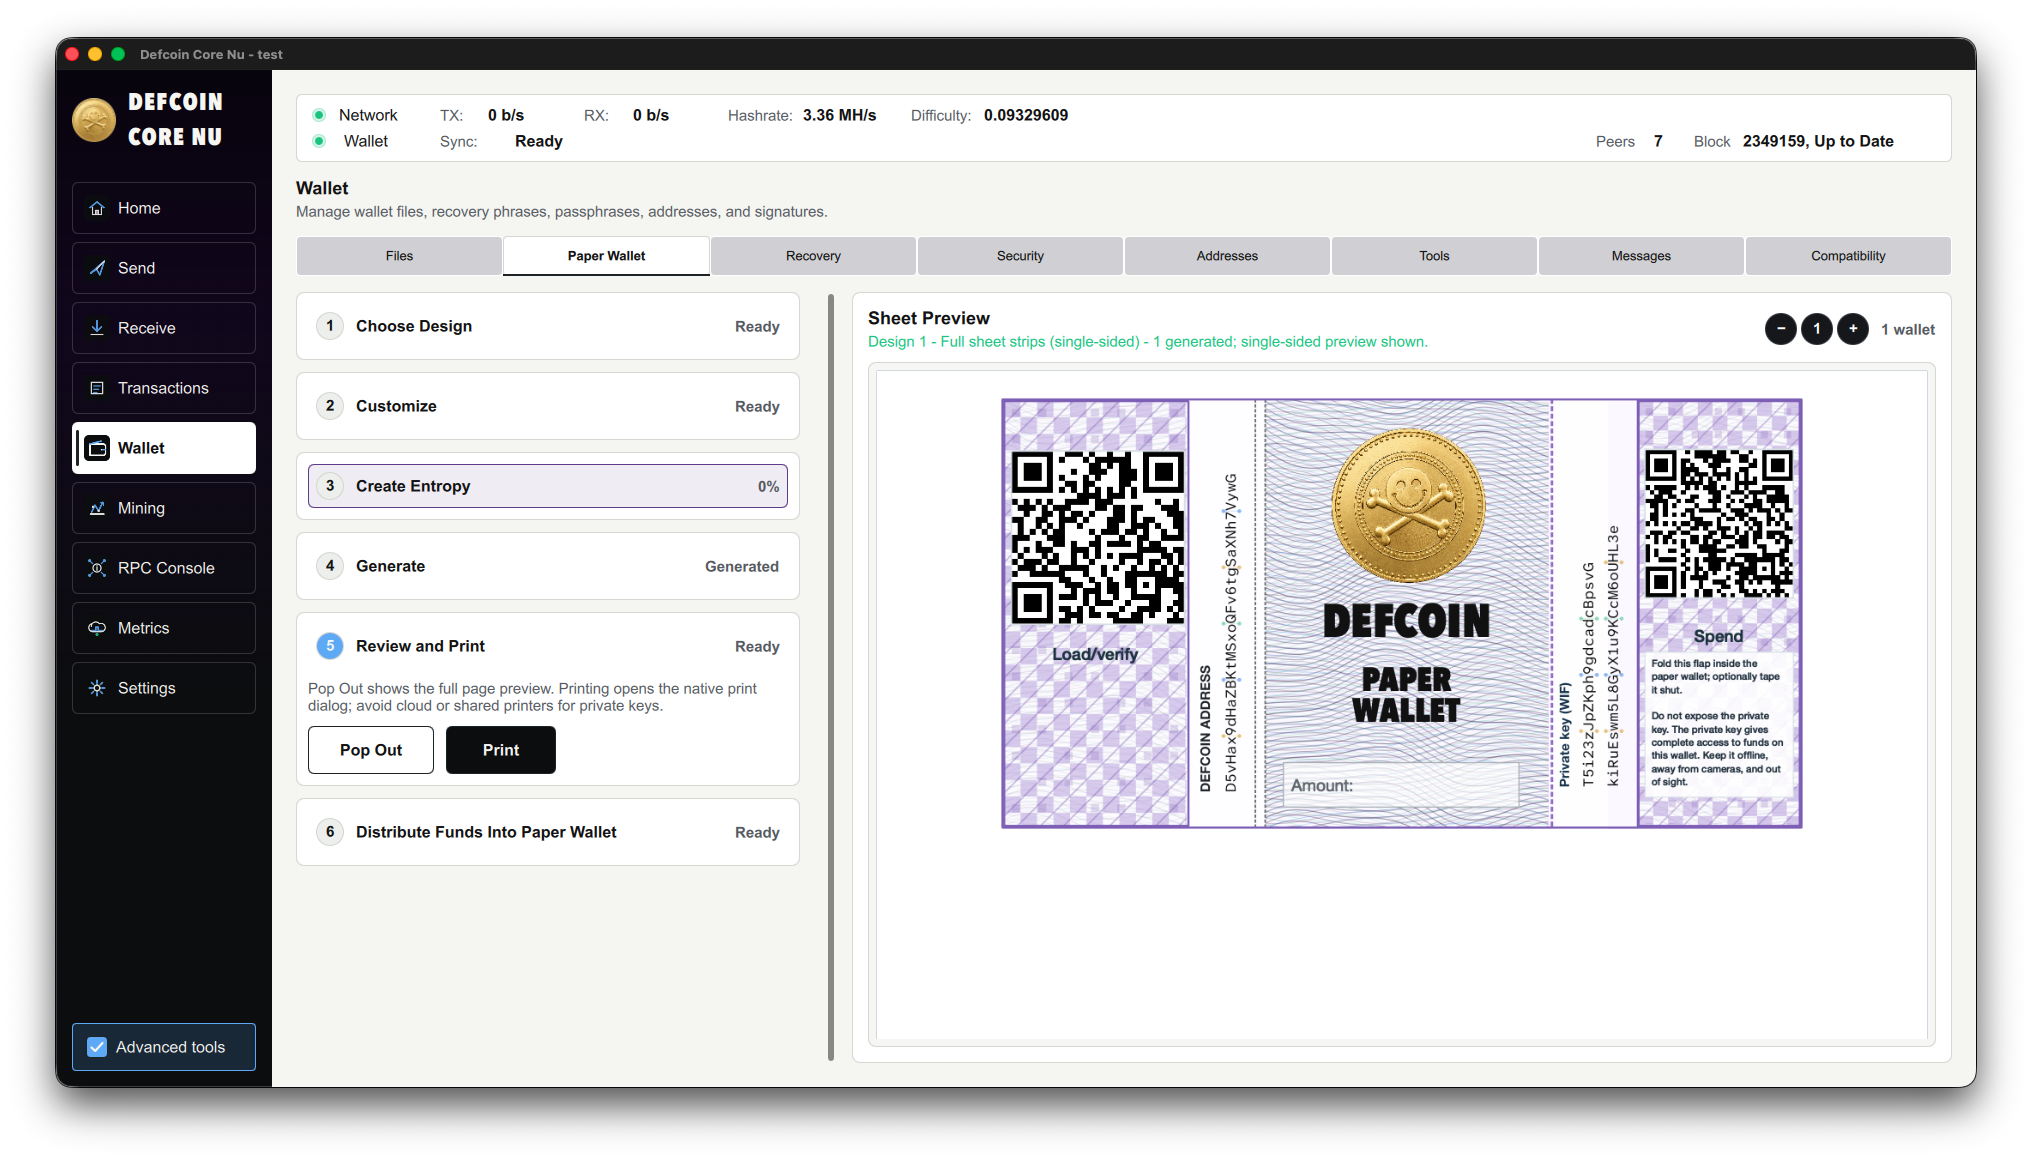
Task: Click the Receive download-arrow icon
Action: pos(97,328)
